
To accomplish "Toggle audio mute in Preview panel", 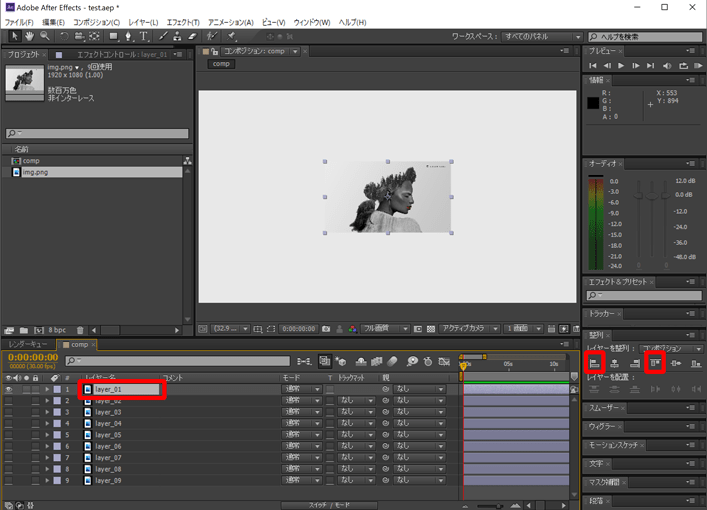I will tap(667, 66).
